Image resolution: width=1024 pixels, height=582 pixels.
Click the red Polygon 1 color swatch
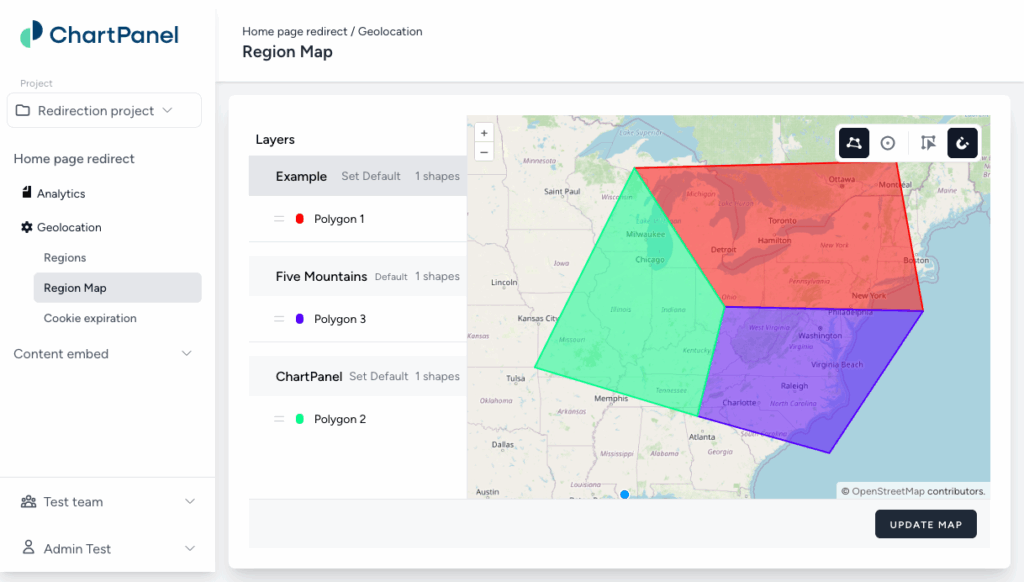pyautogui.click(x=300, y=219)
